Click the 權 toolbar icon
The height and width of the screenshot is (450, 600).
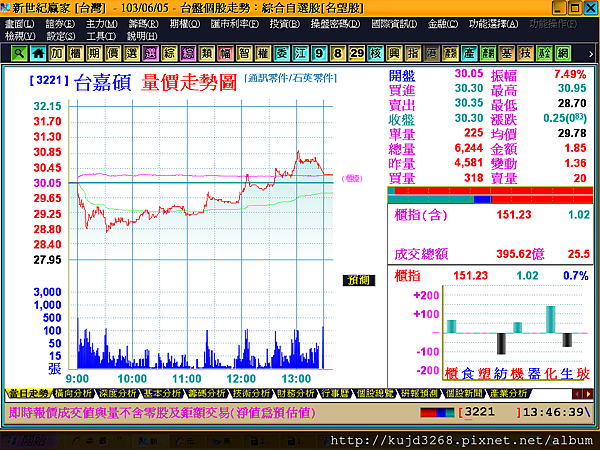tap(263, 53)
